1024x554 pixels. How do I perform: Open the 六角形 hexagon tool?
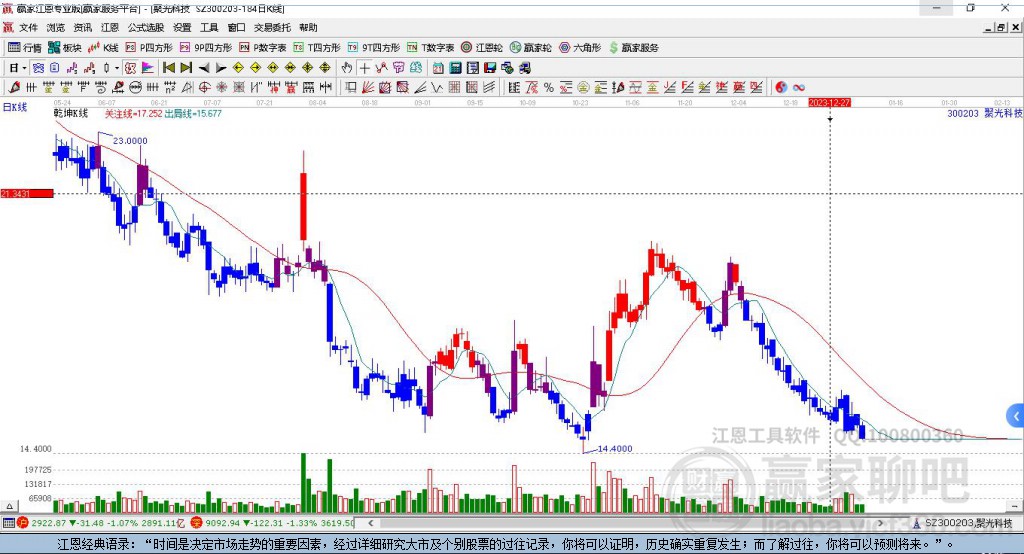point(580,48)
